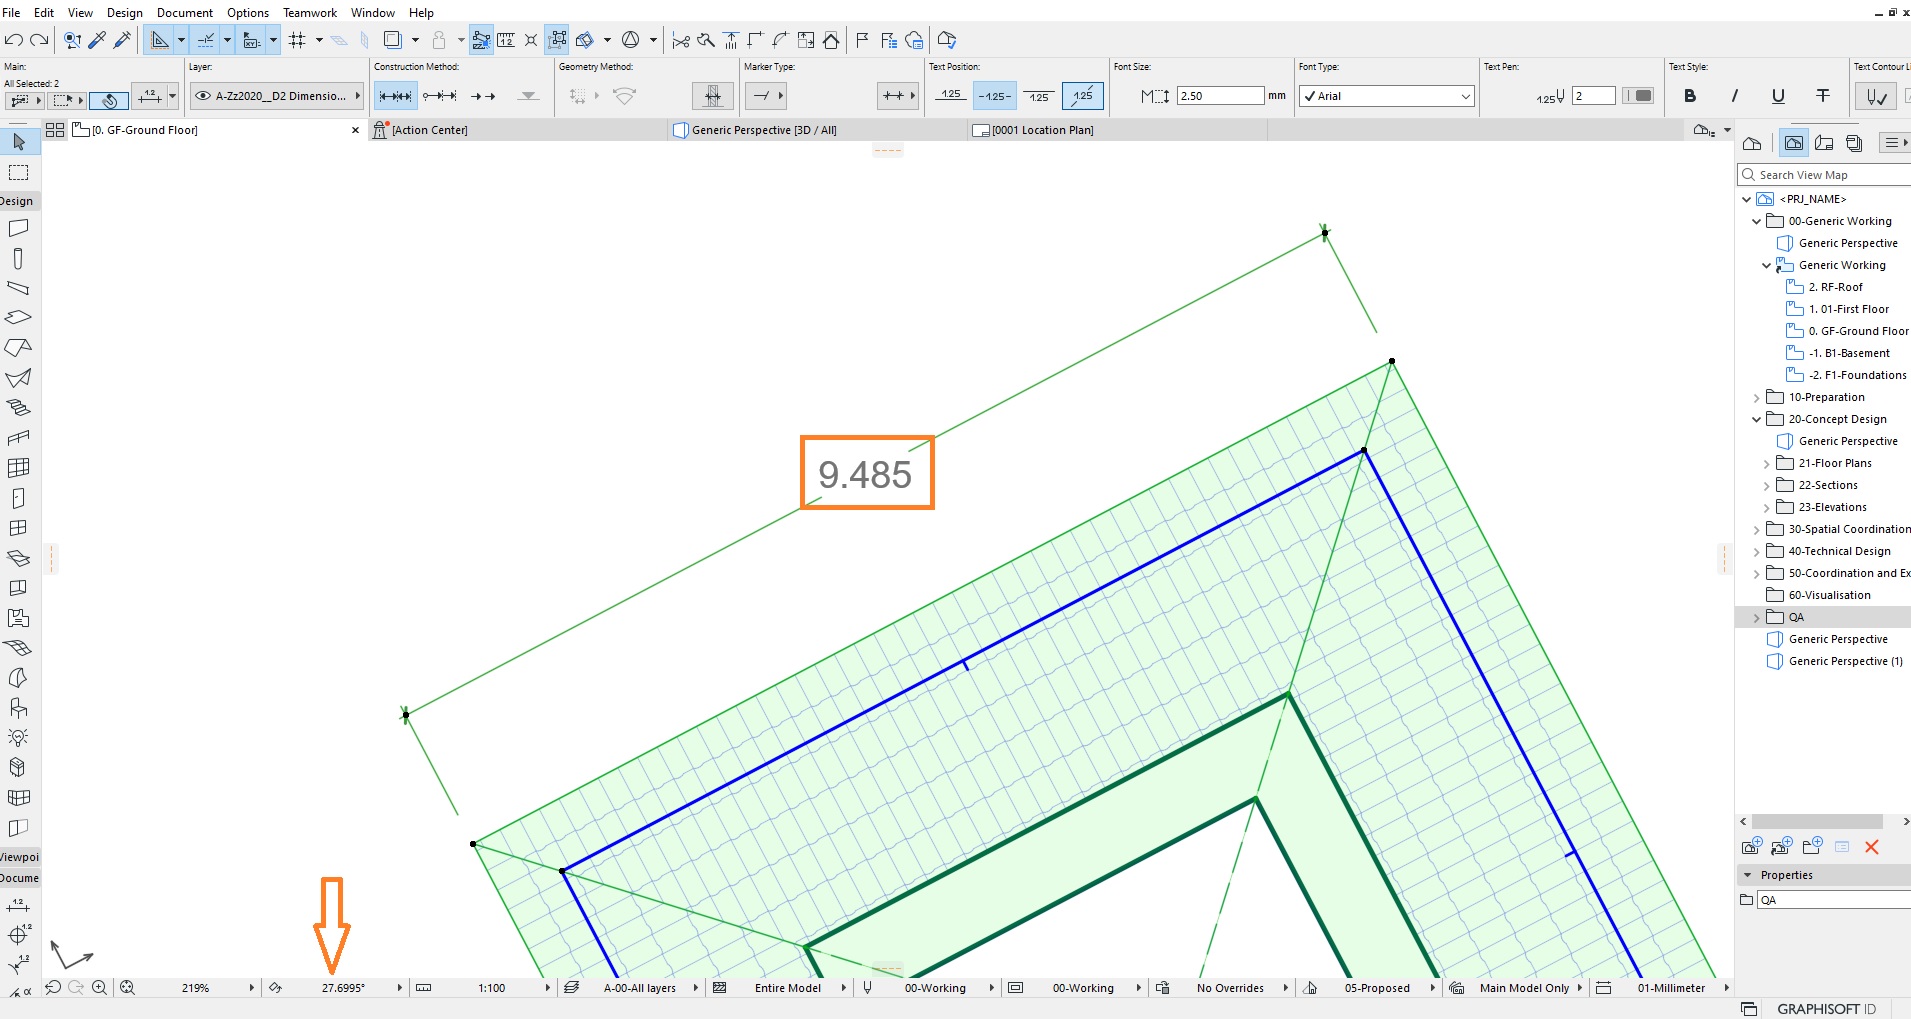Select the Wall tool
1911x1019 pixels.
click(18, 229)
